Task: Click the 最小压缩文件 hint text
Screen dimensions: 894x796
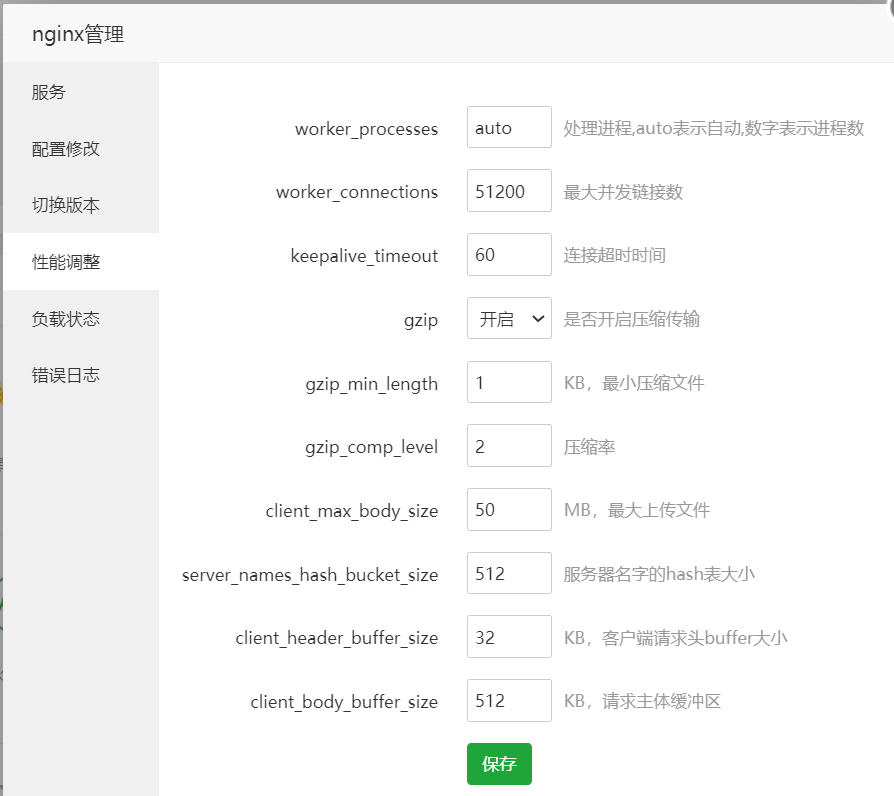Action: 653,383
